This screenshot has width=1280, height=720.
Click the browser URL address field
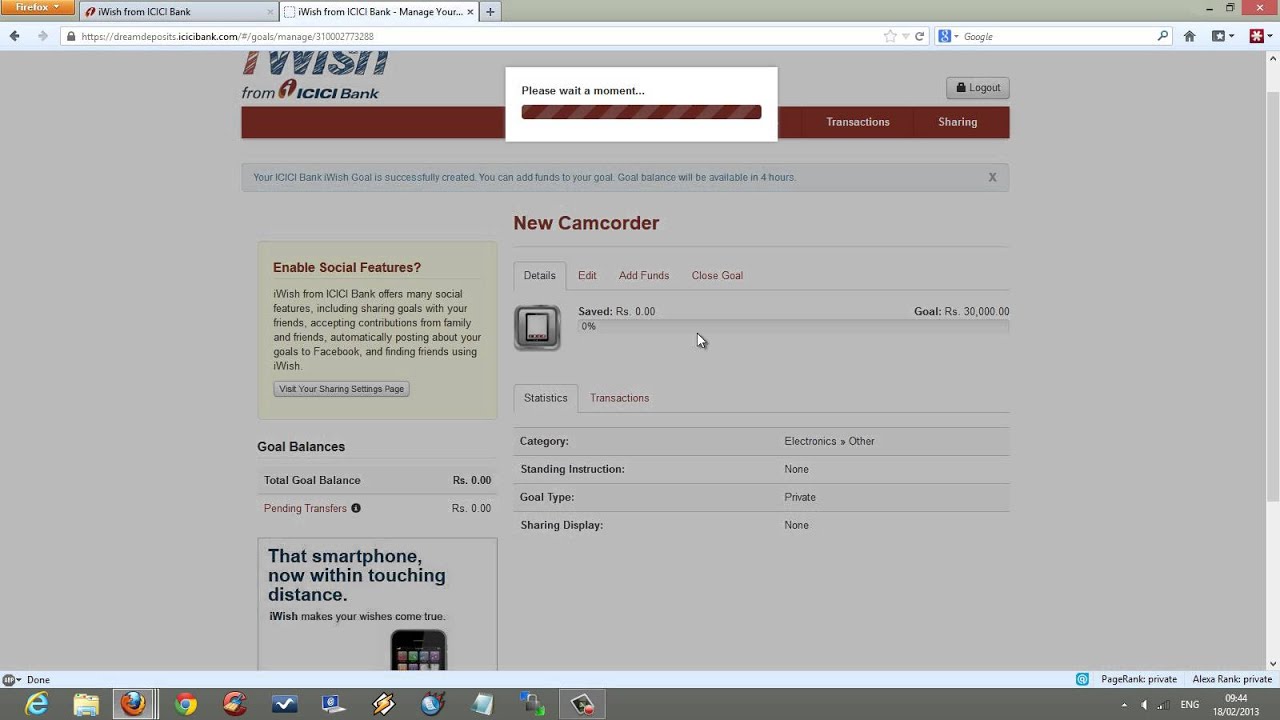tap(480, 36)
